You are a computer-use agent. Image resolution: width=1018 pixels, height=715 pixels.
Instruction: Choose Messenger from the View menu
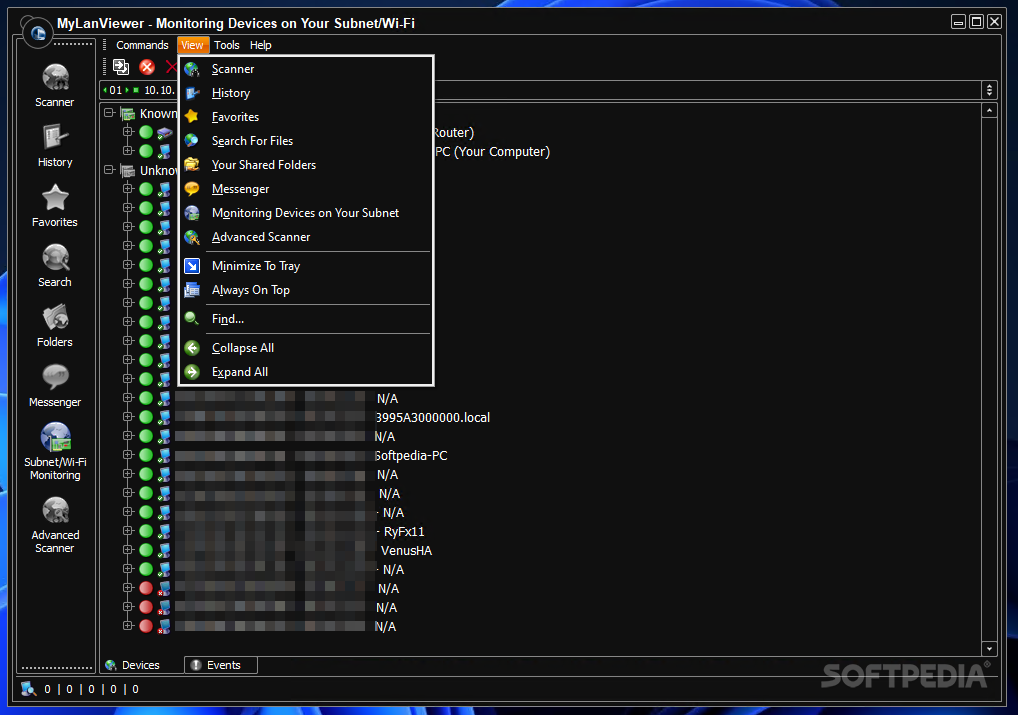305,189
